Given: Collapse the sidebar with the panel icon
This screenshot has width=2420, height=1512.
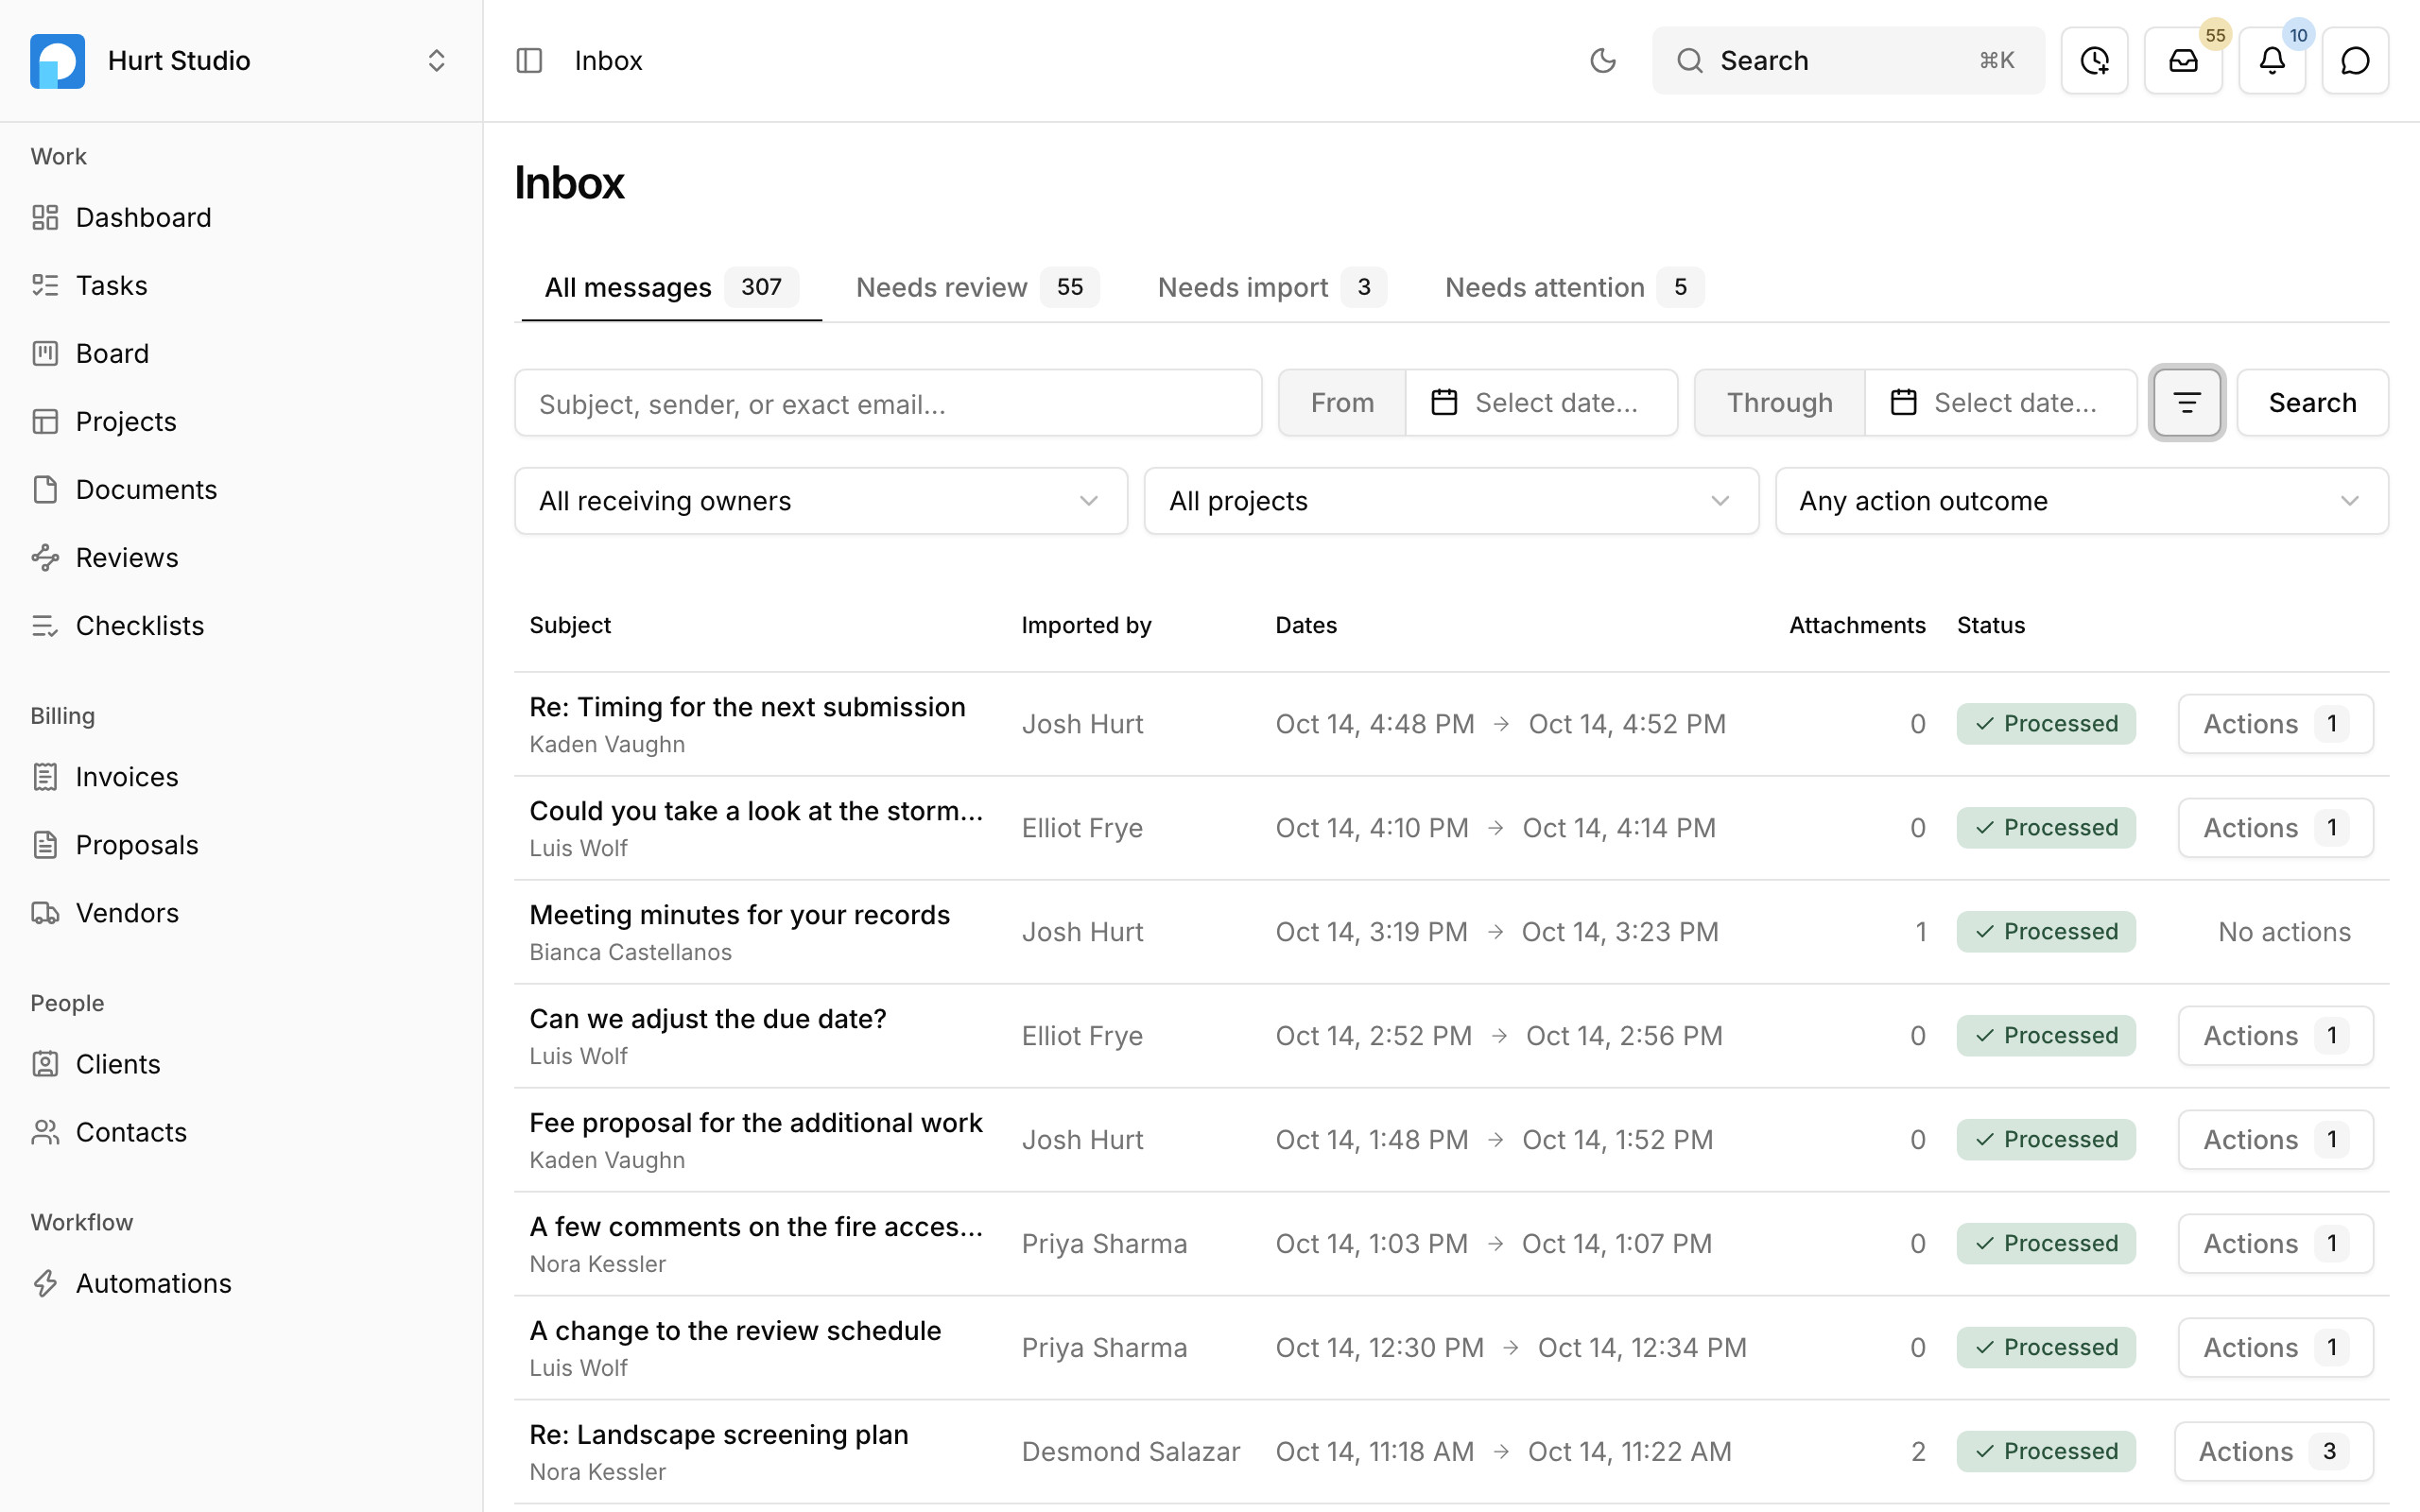Looking at the screenshot, I should 529,61.
